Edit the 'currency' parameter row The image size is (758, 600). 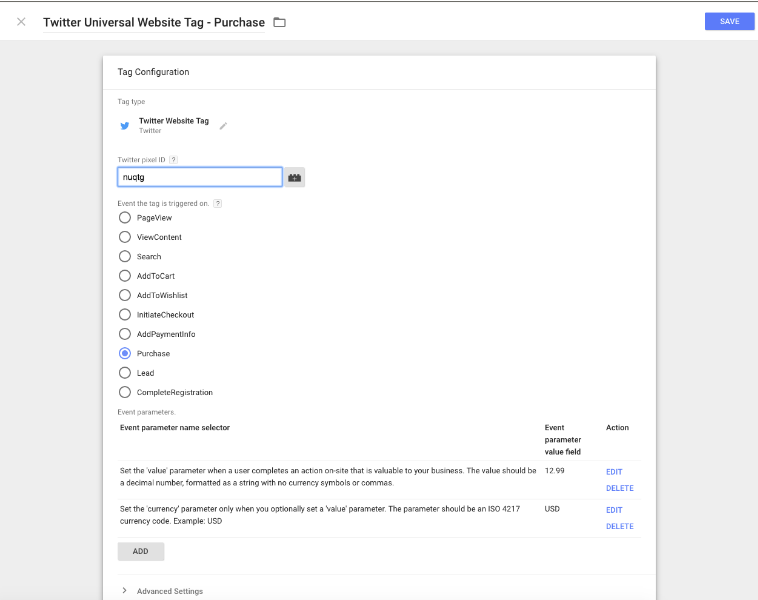point(613,509)
